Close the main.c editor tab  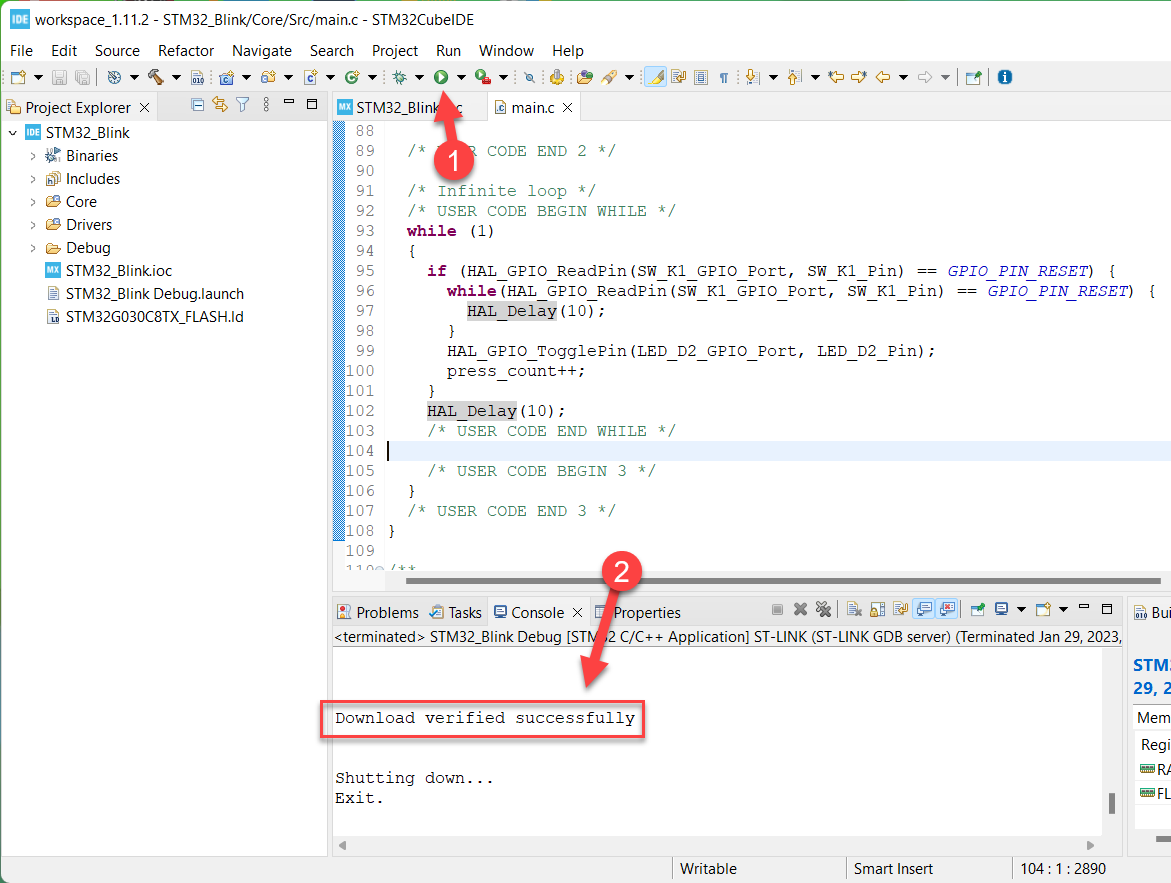coord(568,108)
